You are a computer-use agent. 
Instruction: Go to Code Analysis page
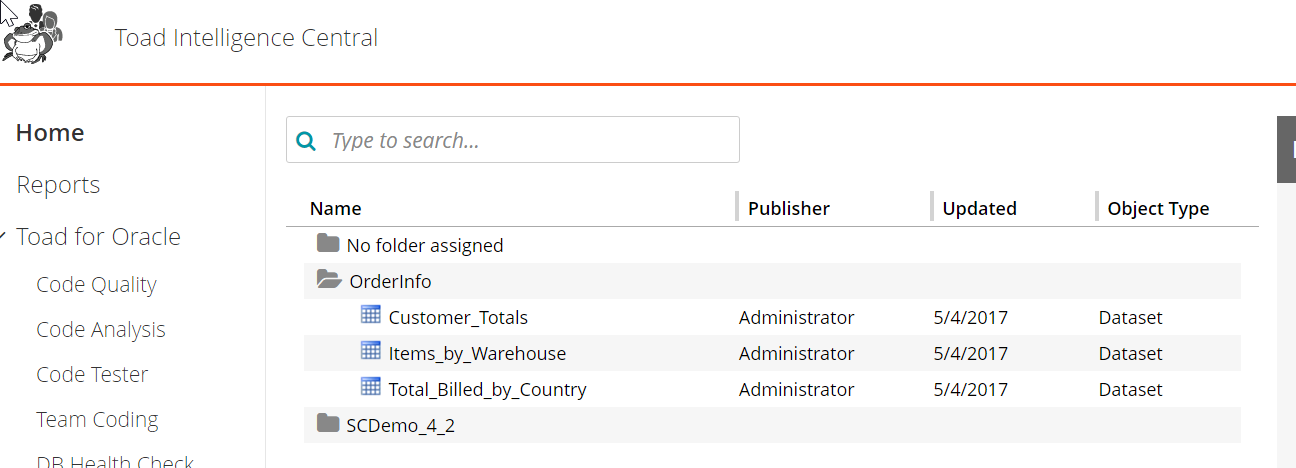pyautogui.click(x=101, y=330)
